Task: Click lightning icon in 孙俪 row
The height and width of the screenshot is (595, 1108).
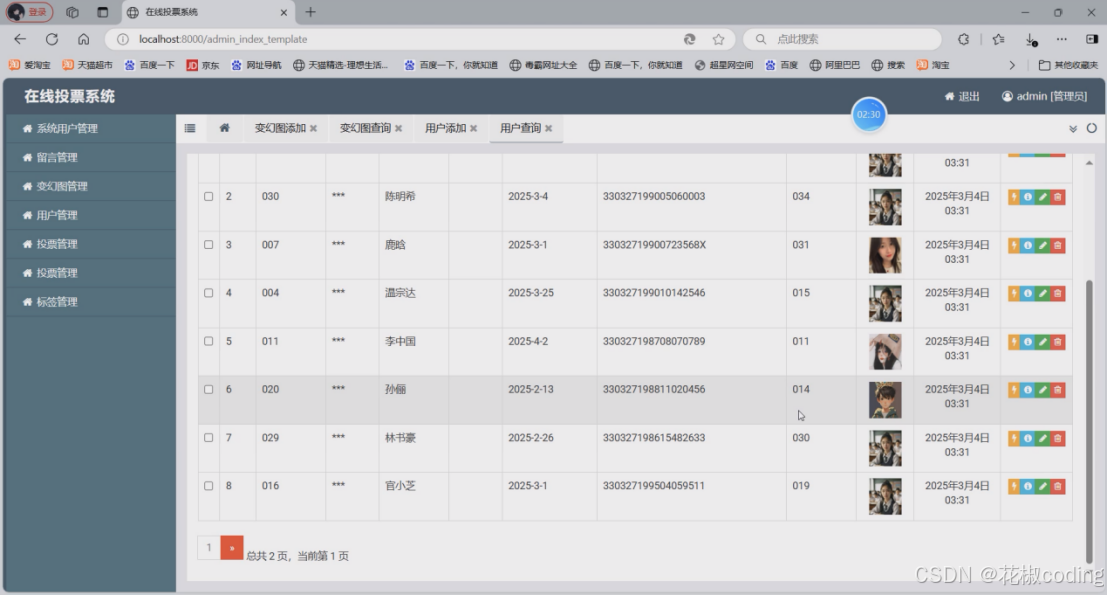Action: pos(1014,390)
